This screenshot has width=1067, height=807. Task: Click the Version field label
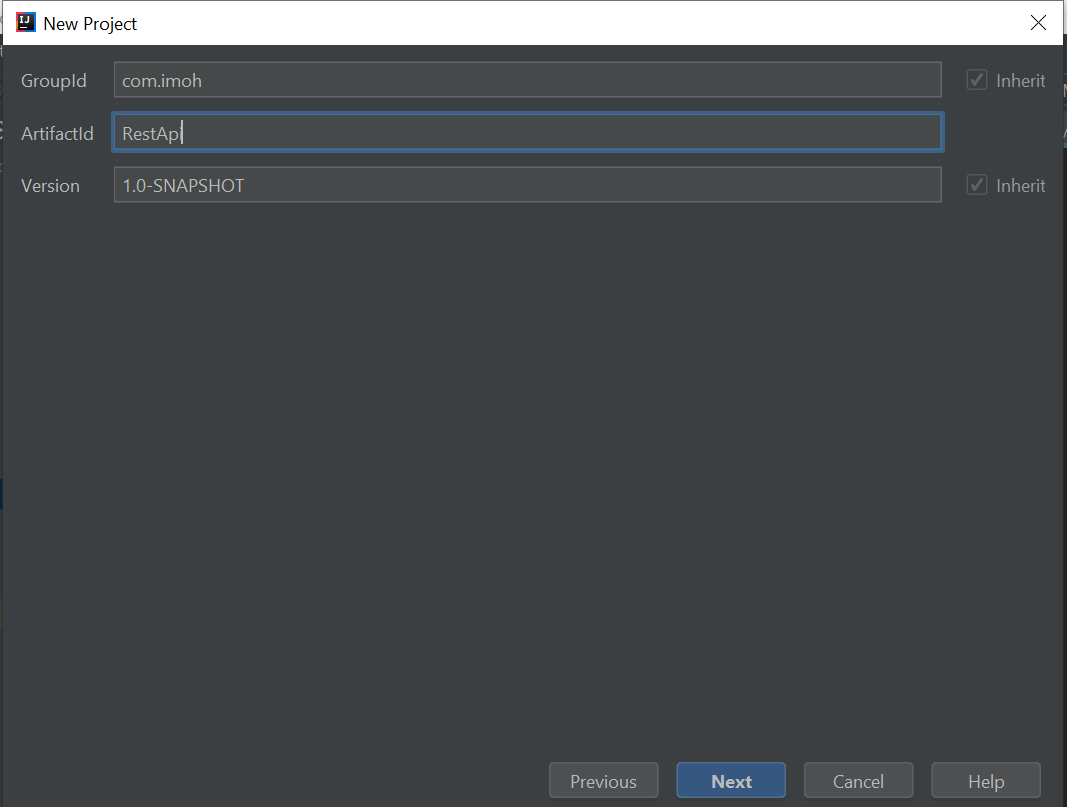[50, 185]
